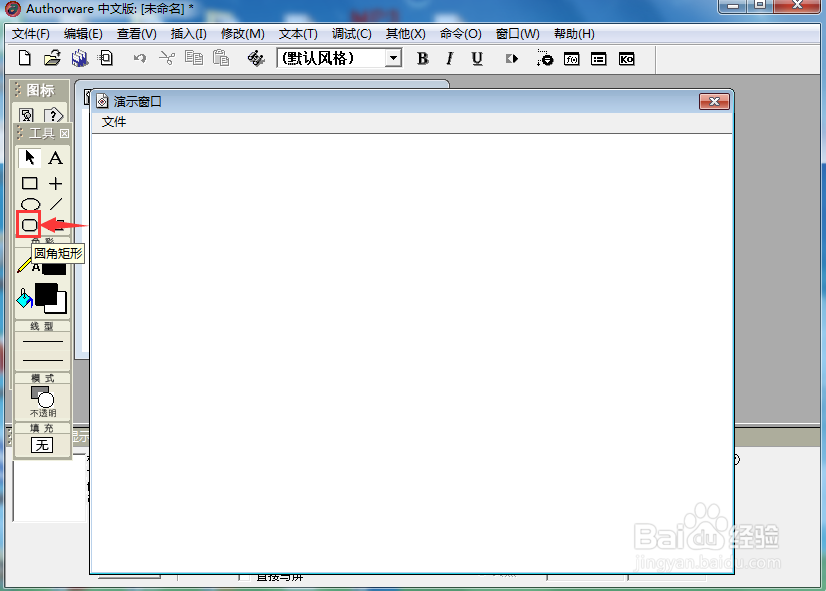Pick the diagonal line tool
826x591 pixels.
tap(56, 204)
